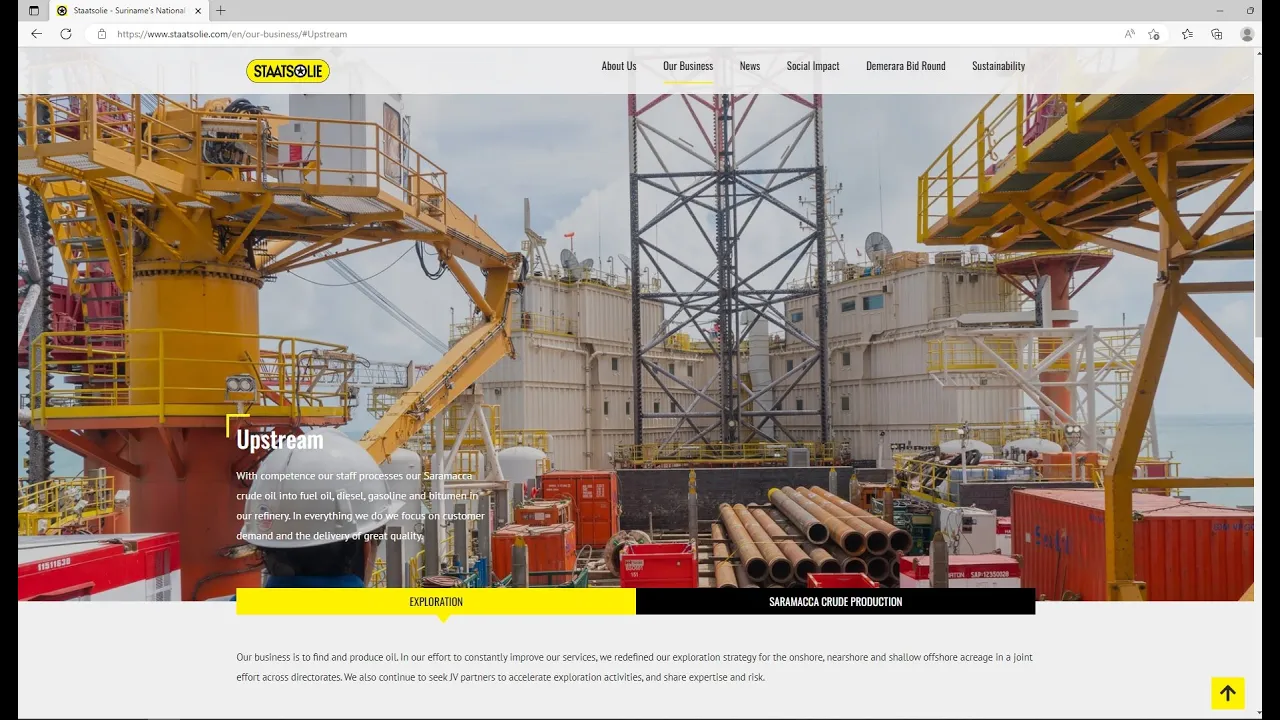Restore the browser window size

(1250, 10)
